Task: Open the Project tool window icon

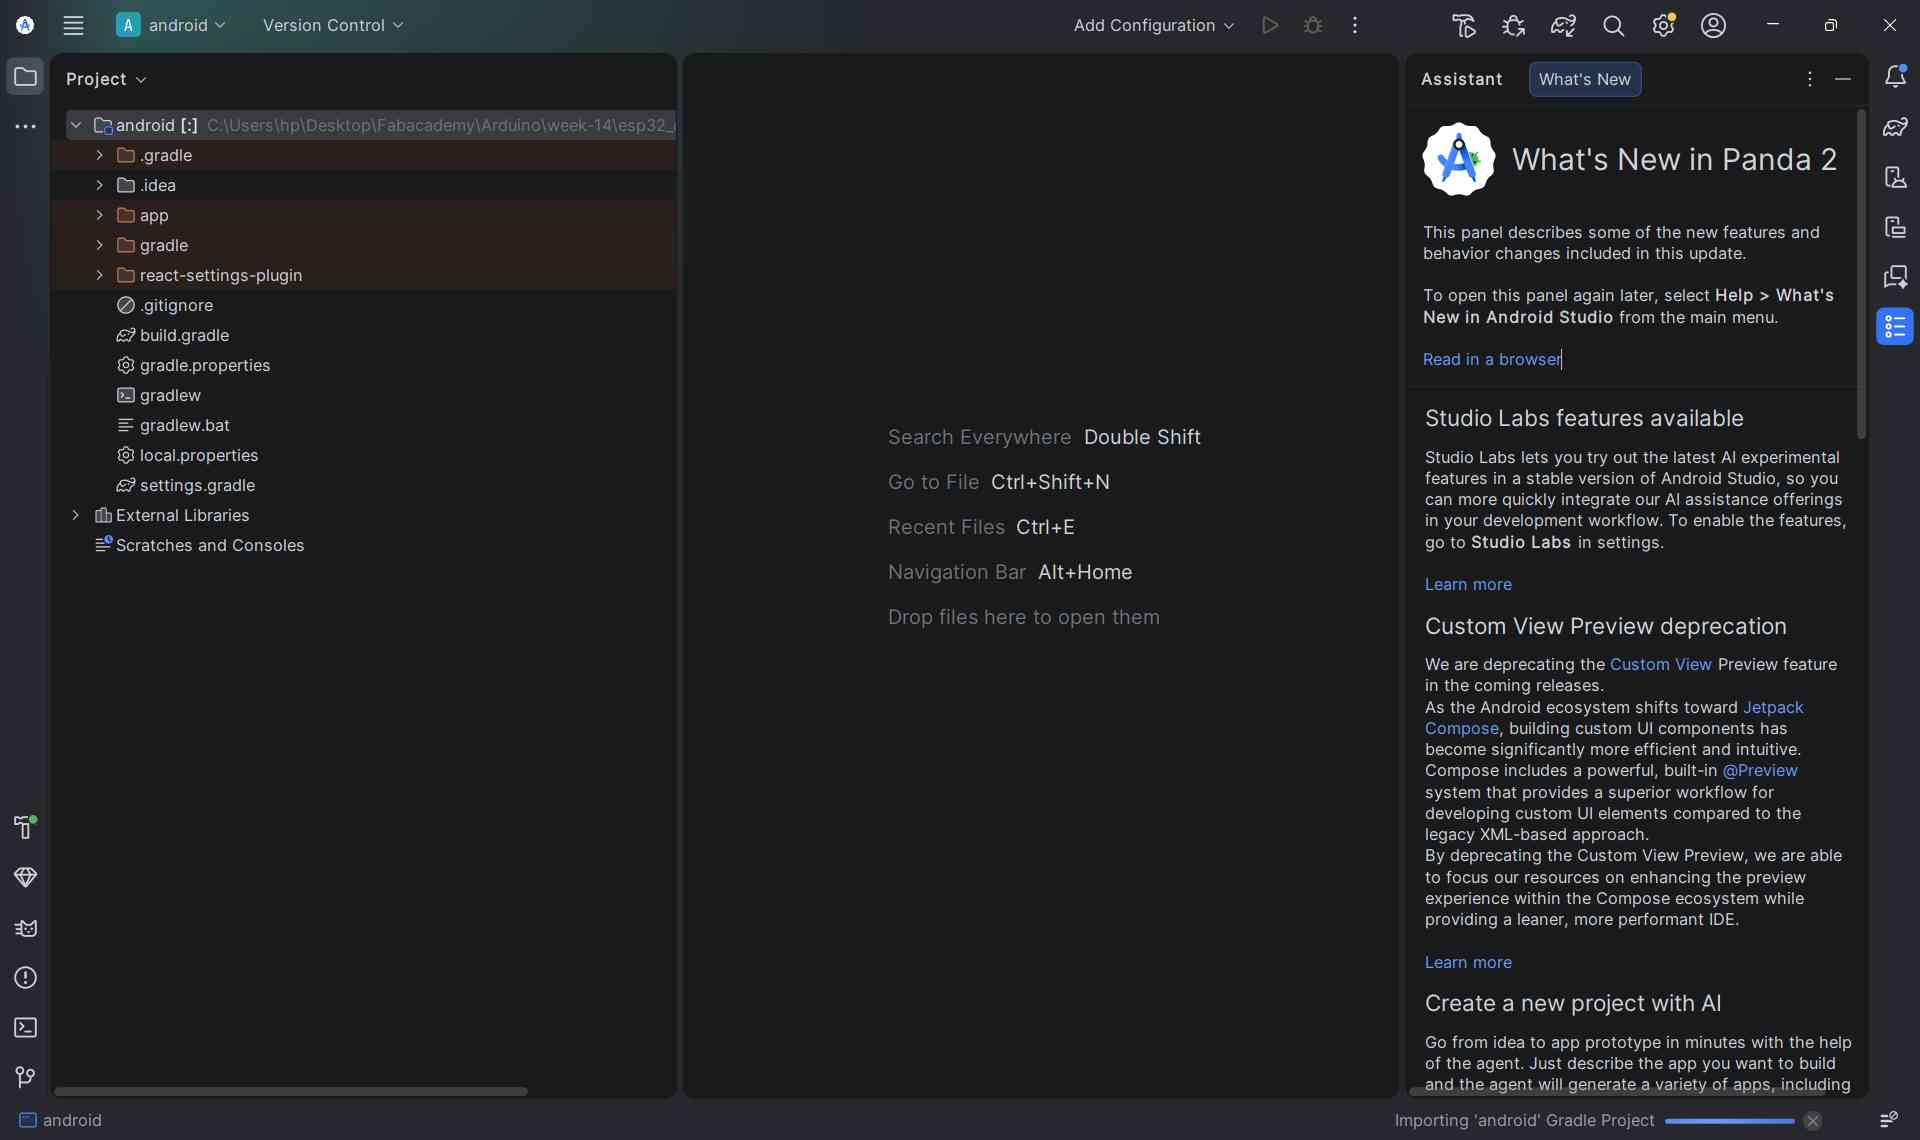Action: click(x=25, y=77)
